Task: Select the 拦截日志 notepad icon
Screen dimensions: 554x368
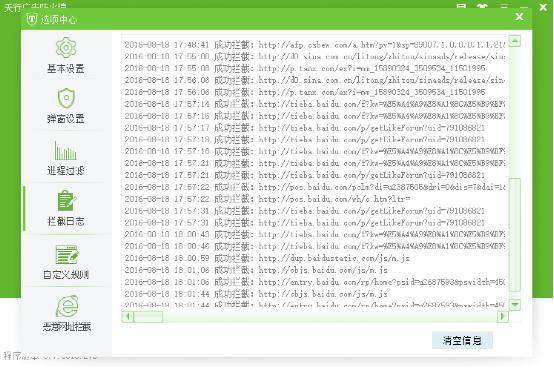Action: click(x=66, y=201)
